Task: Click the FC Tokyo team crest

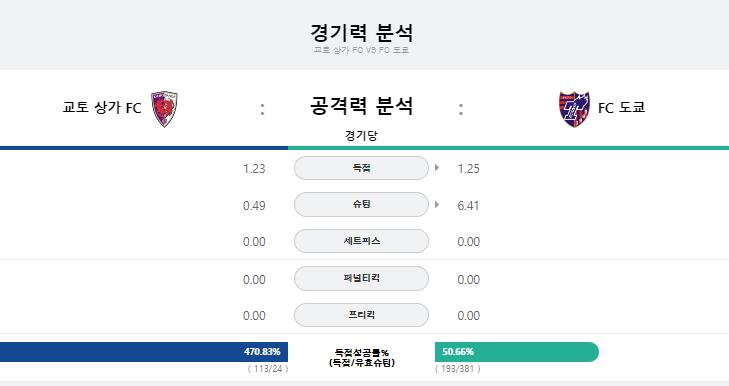Action: point(574,109)
